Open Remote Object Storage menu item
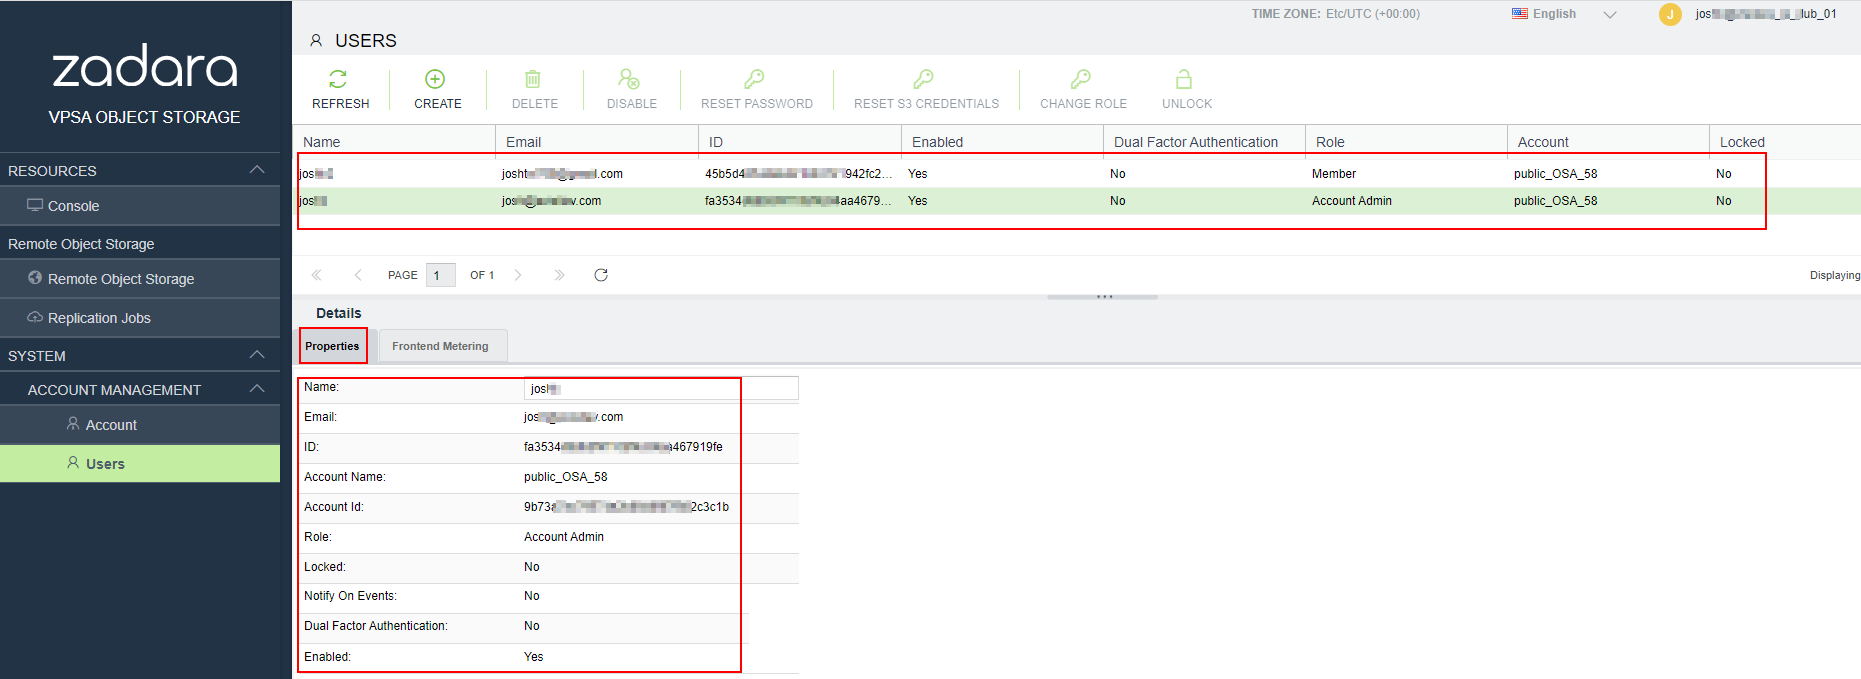Viewport: 1861px width, 679px height. click(140, 279)
